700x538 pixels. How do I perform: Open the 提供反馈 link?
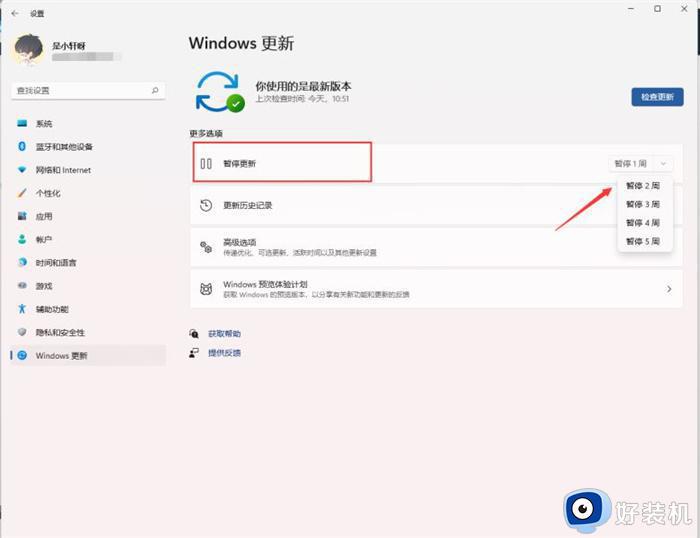[x=225, y=353]
